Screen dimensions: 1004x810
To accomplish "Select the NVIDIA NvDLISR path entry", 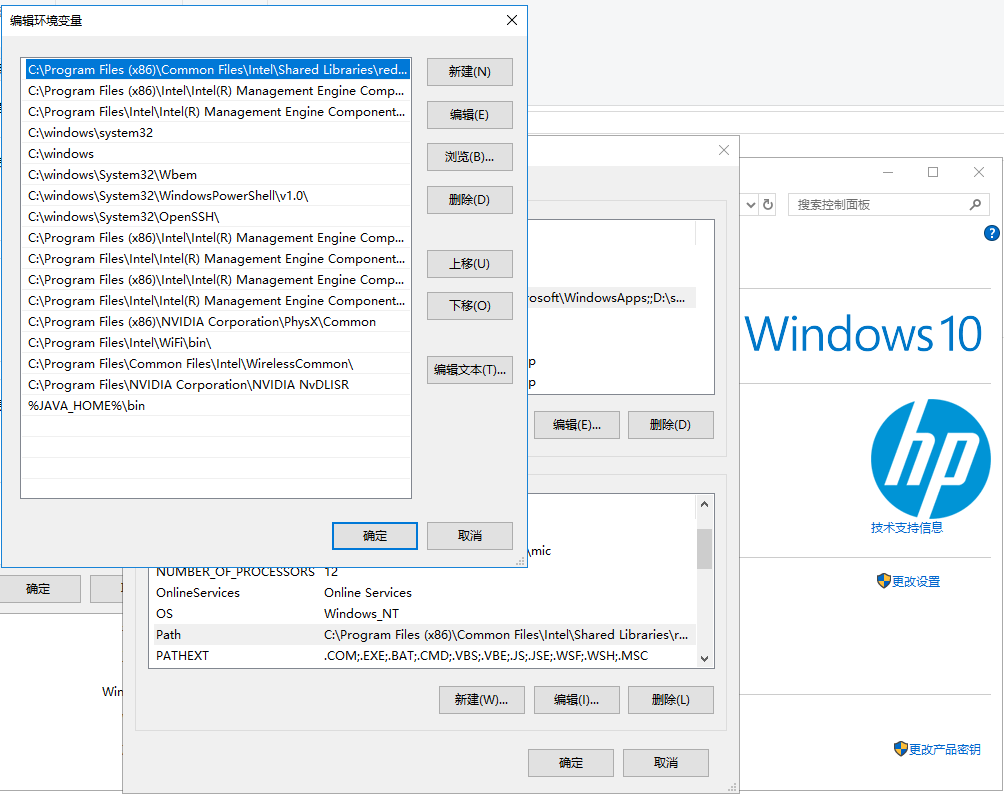I will pos(216,385).
